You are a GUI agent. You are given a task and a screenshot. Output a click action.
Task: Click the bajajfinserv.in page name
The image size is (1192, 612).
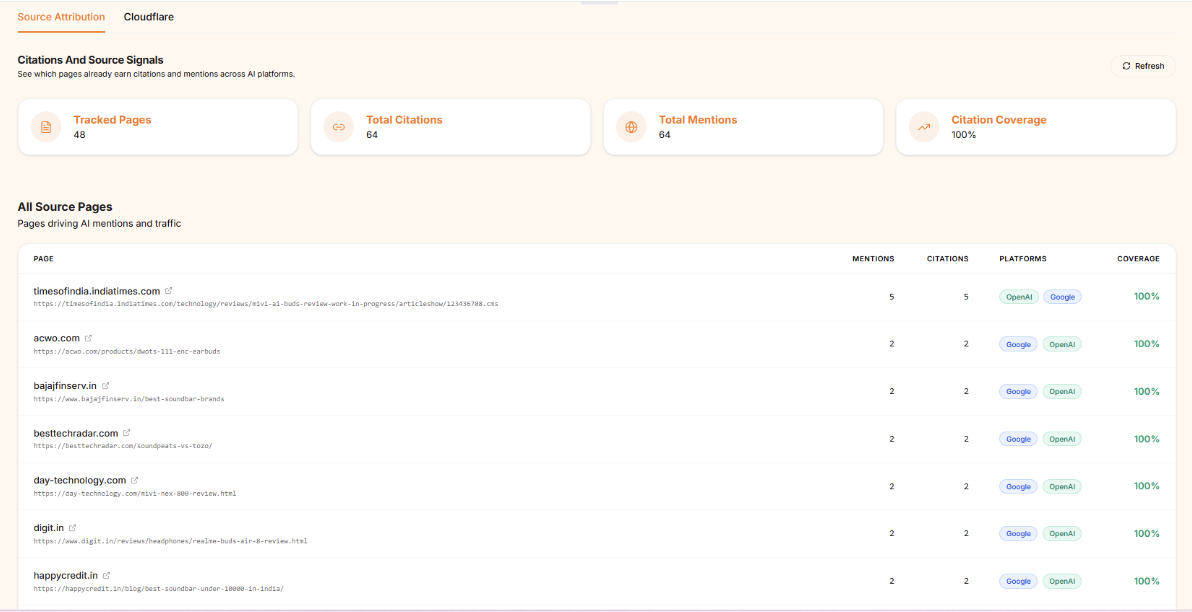[x=65, y=385]
